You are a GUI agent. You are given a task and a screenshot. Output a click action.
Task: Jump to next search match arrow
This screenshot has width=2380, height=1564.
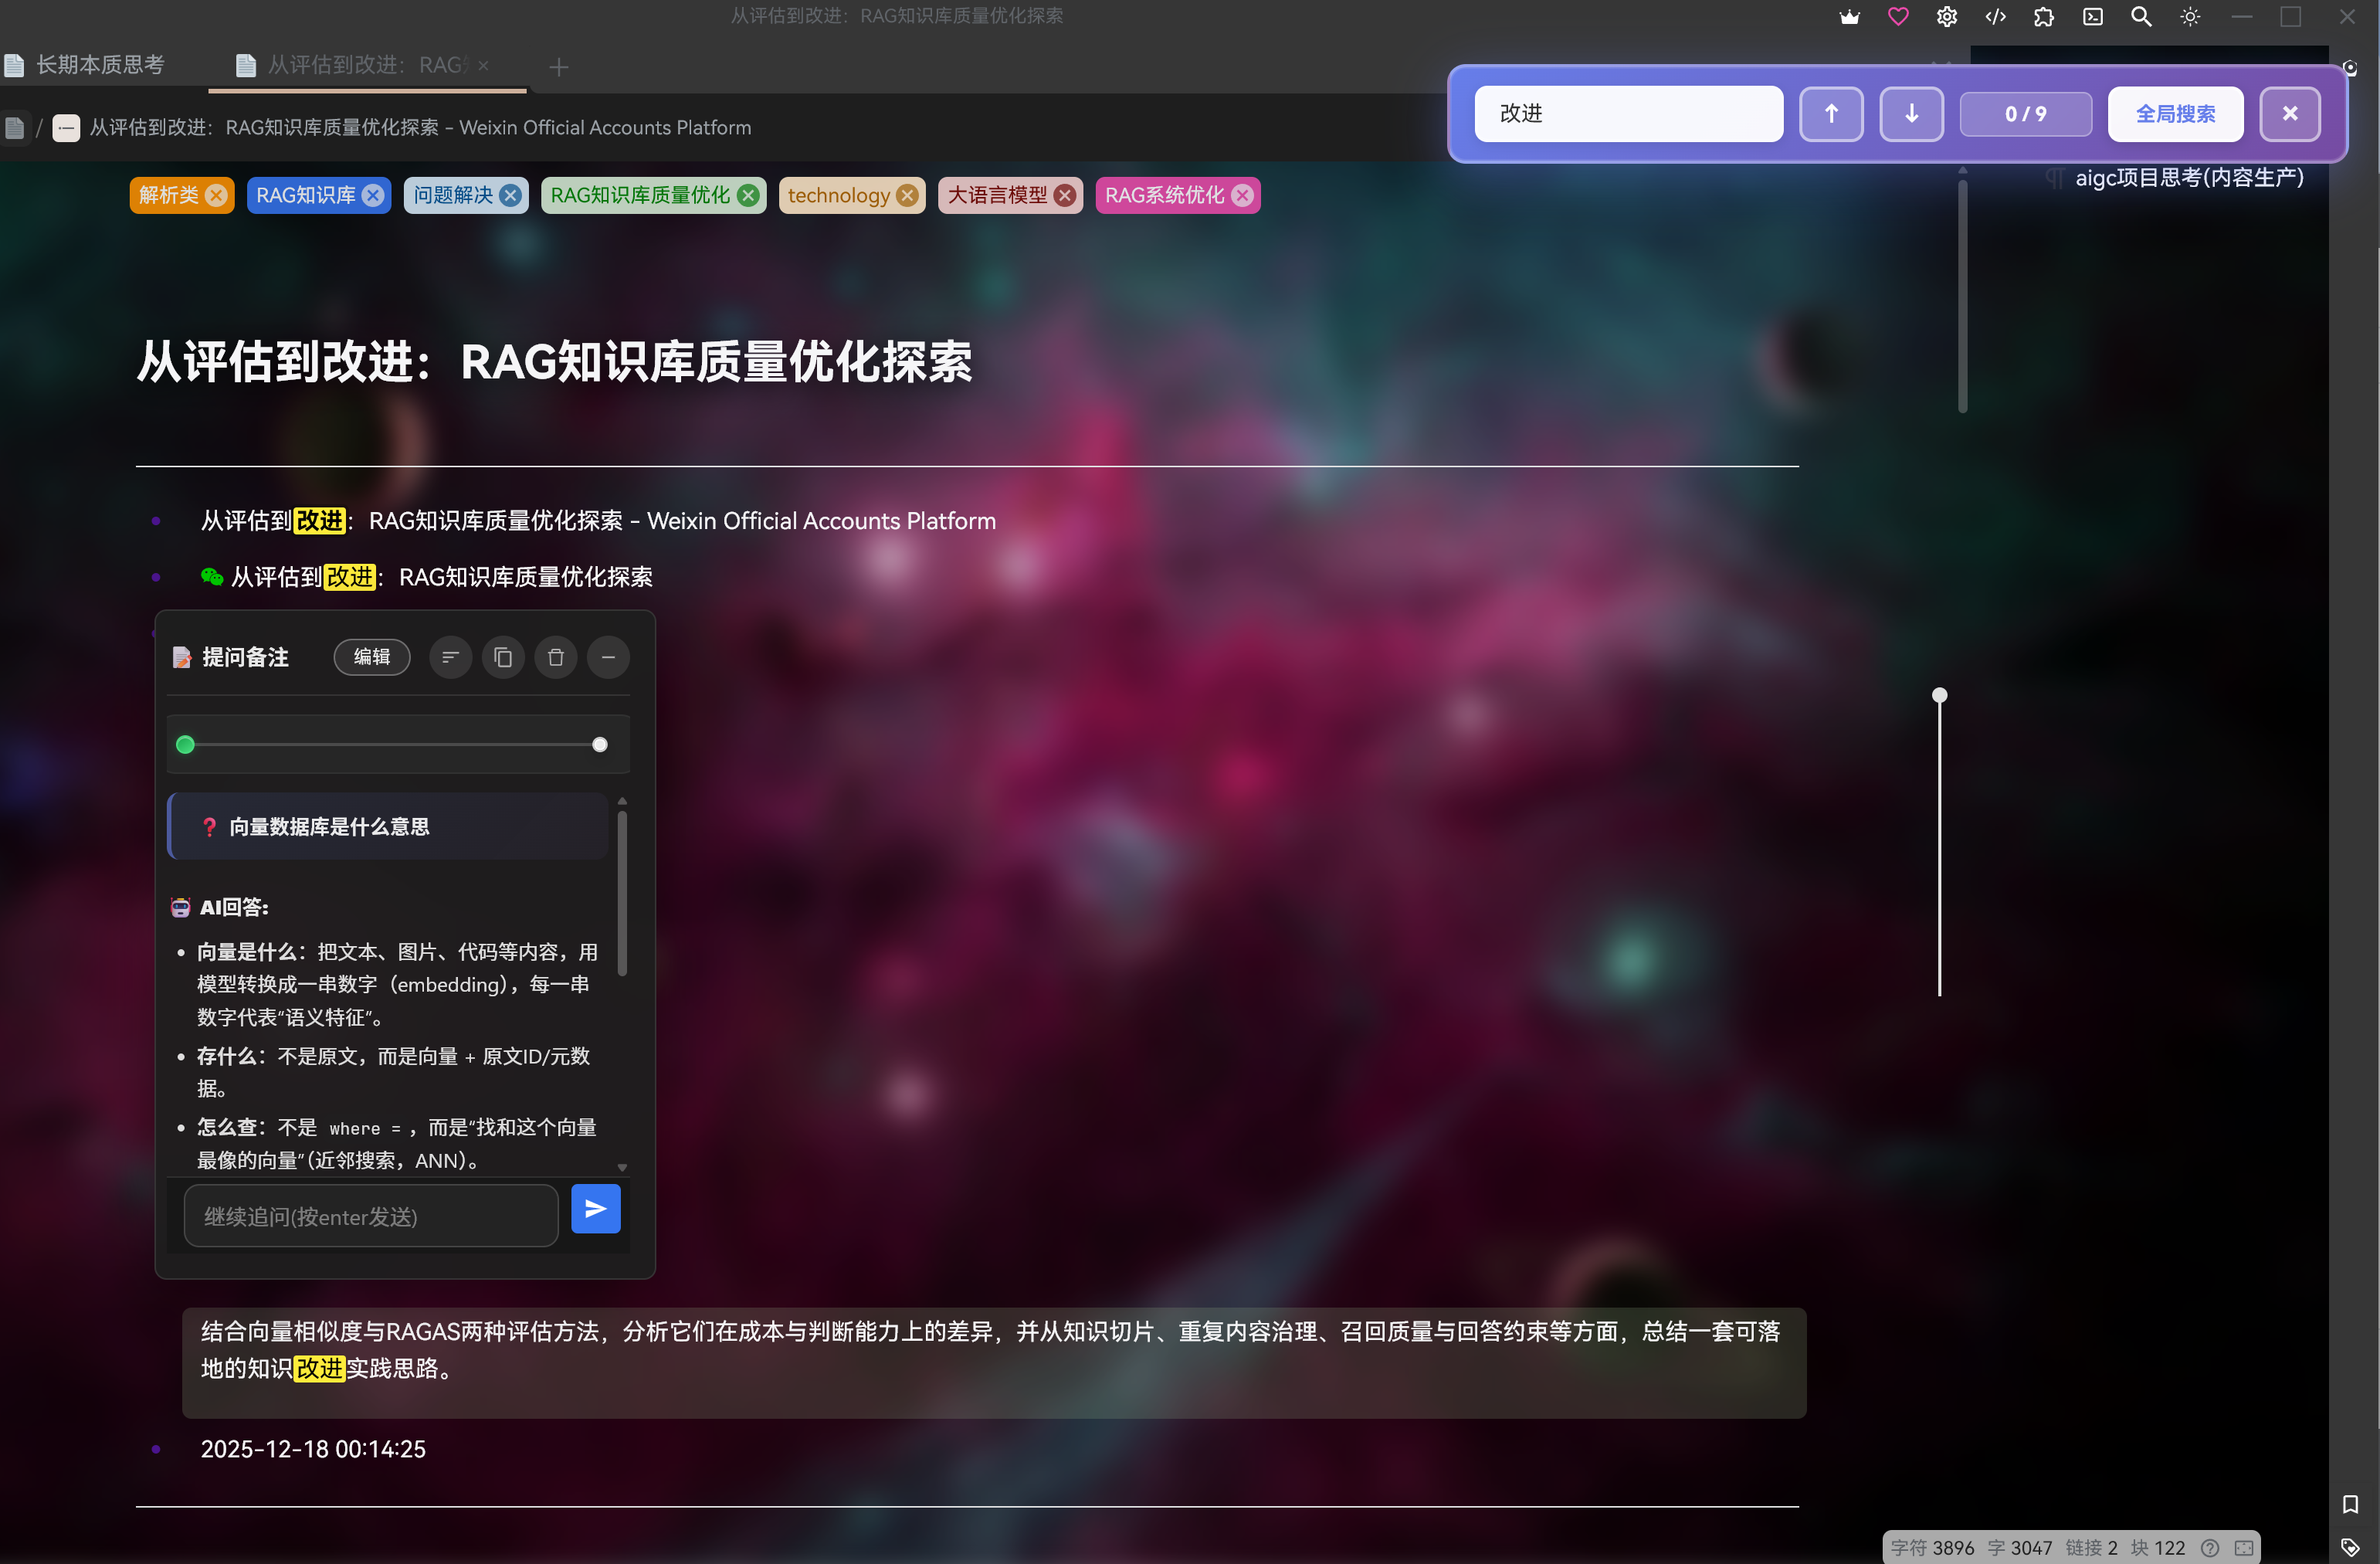click(1911, 114)
